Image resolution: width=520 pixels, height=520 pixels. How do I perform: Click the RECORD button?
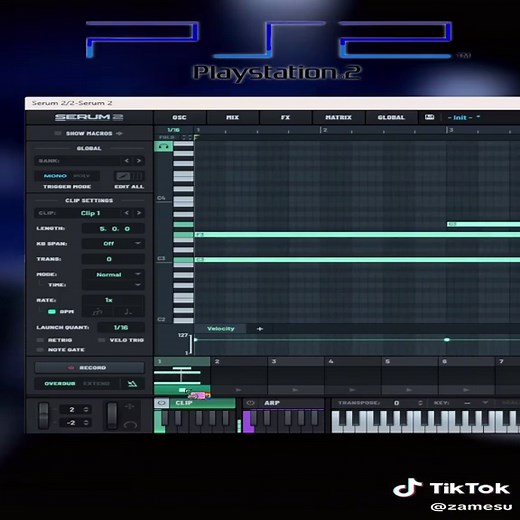tap(90, 368)
